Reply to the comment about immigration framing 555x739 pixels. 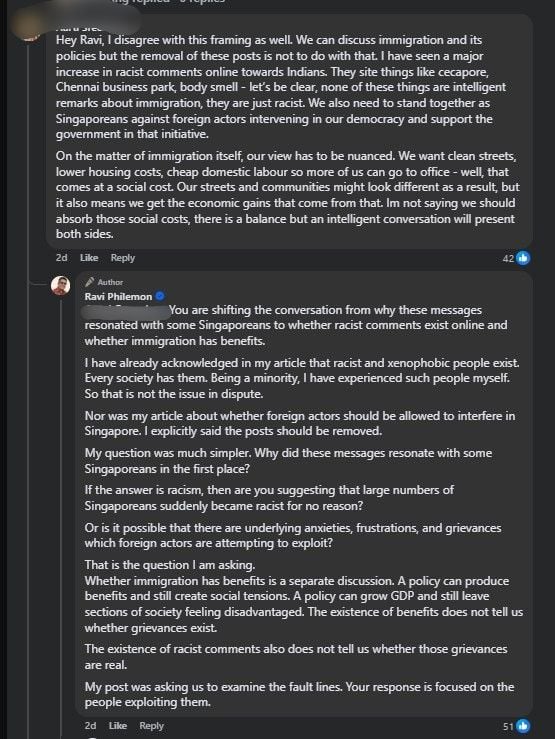click(x=122, y=258)
